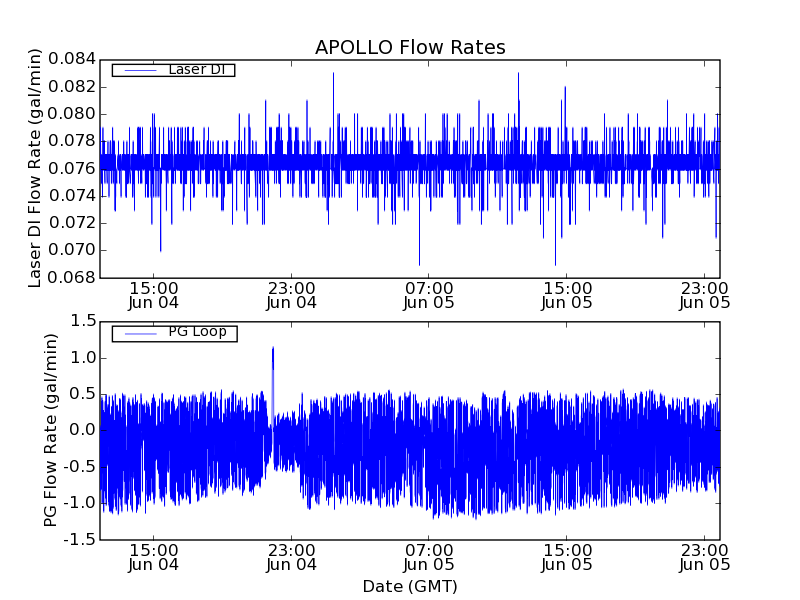Click the -1.0 tick on PG axis

point(80,503)
